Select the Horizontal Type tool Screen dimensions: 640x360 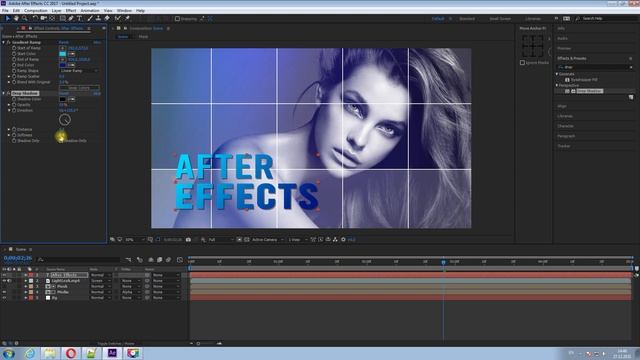coord(80,18)
